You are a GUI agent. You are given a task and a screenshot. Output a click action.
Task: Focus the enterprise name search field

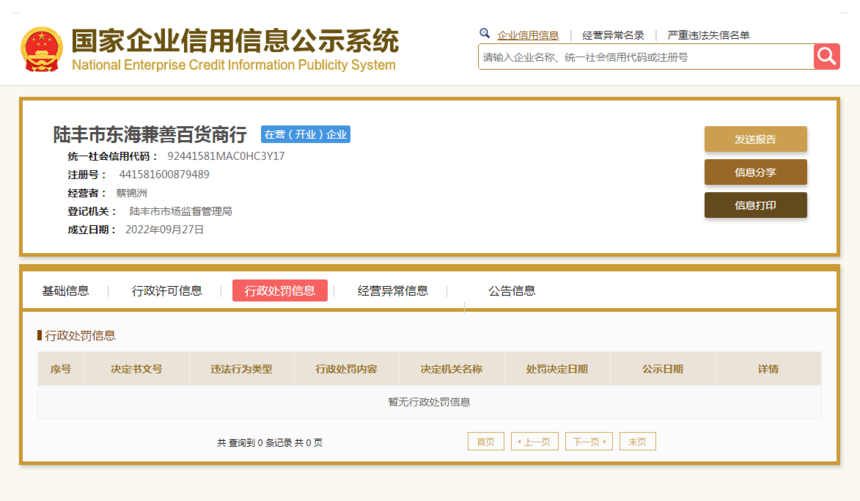tap(646, 57)
